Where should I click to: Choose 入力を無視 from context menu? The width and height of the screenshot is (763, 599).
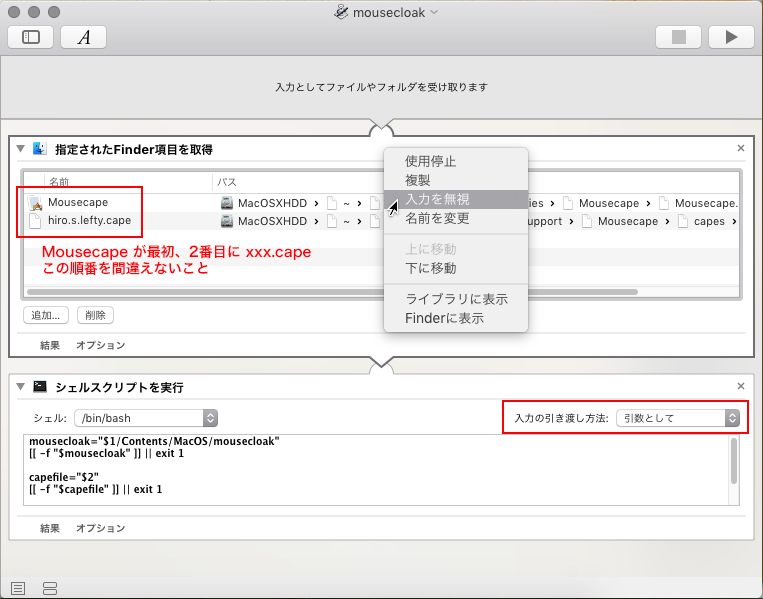point(455,200)
